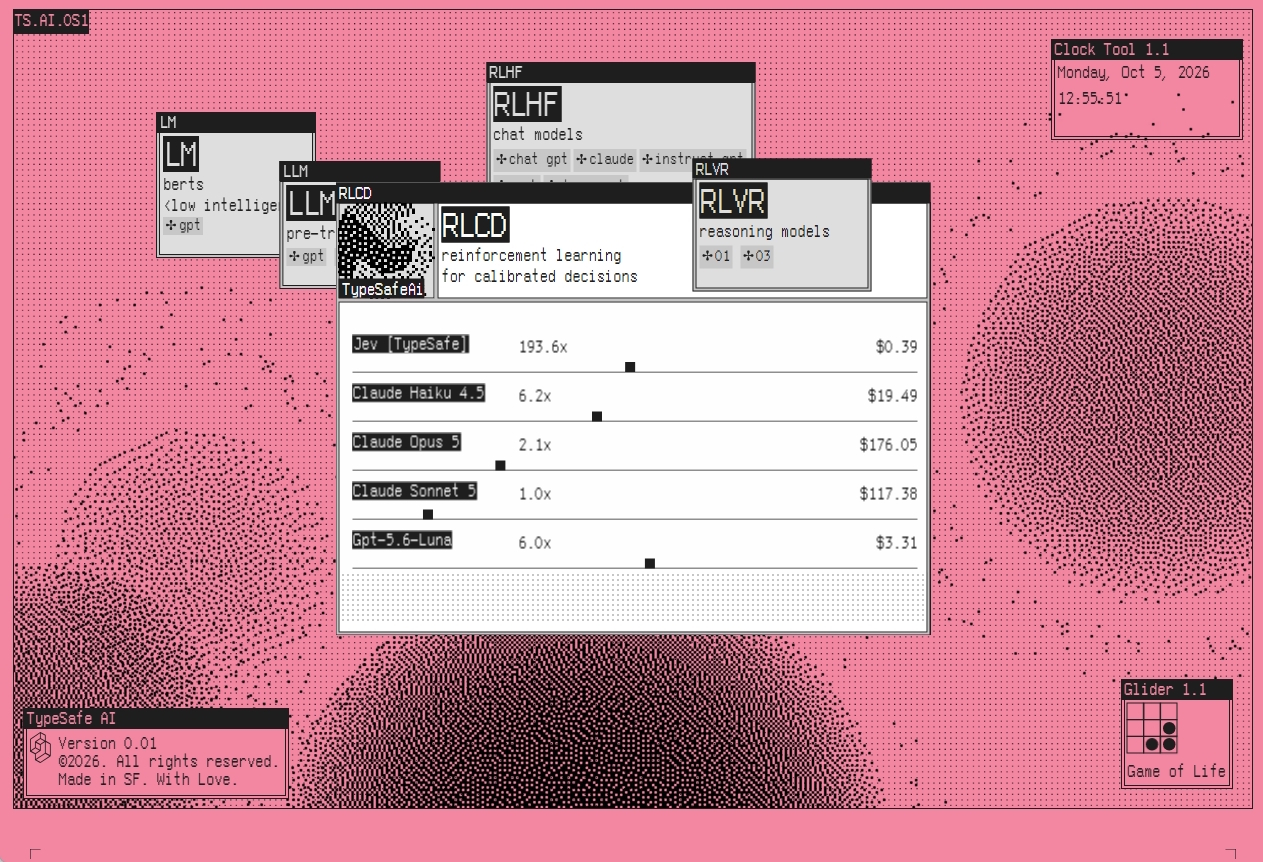Click the Version 0.01 text
Viewport: 1263px width, 862px height.
[107, 743]
